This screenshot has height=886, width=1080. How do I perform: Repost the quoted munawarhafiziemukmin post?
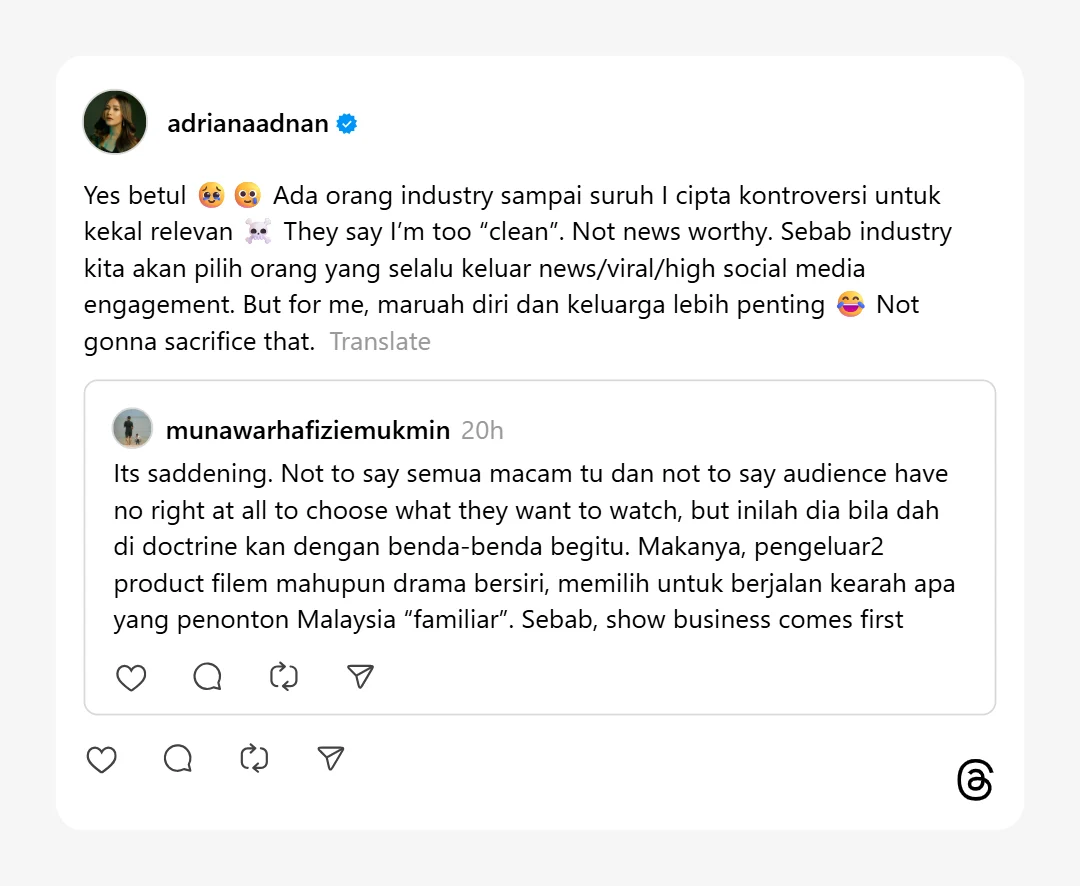pos(284,677)
